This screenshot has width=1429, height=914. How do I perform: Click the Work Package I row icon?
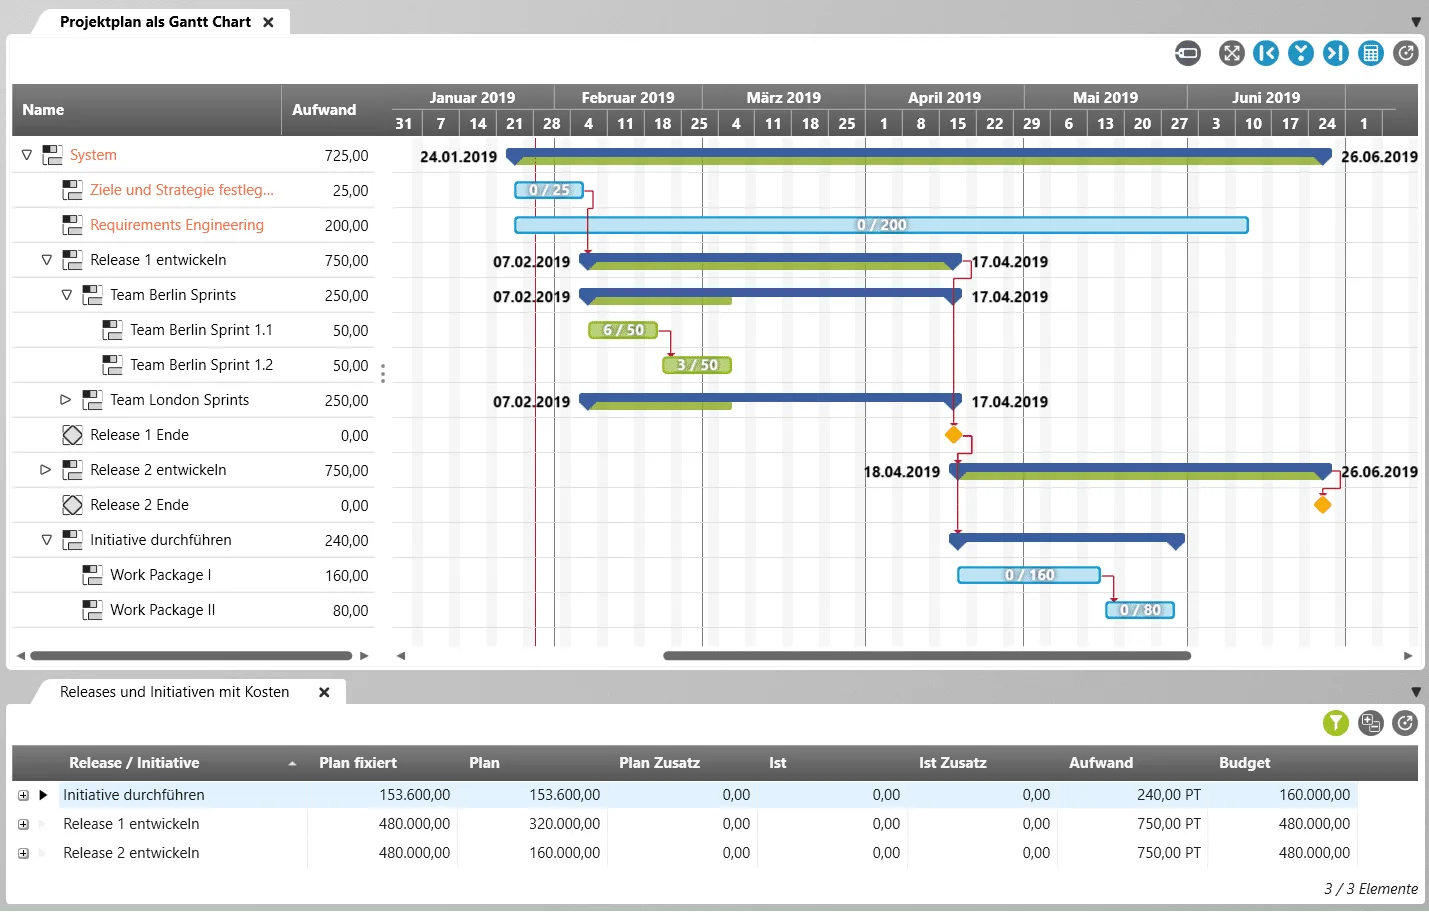(x=92, y=575)
